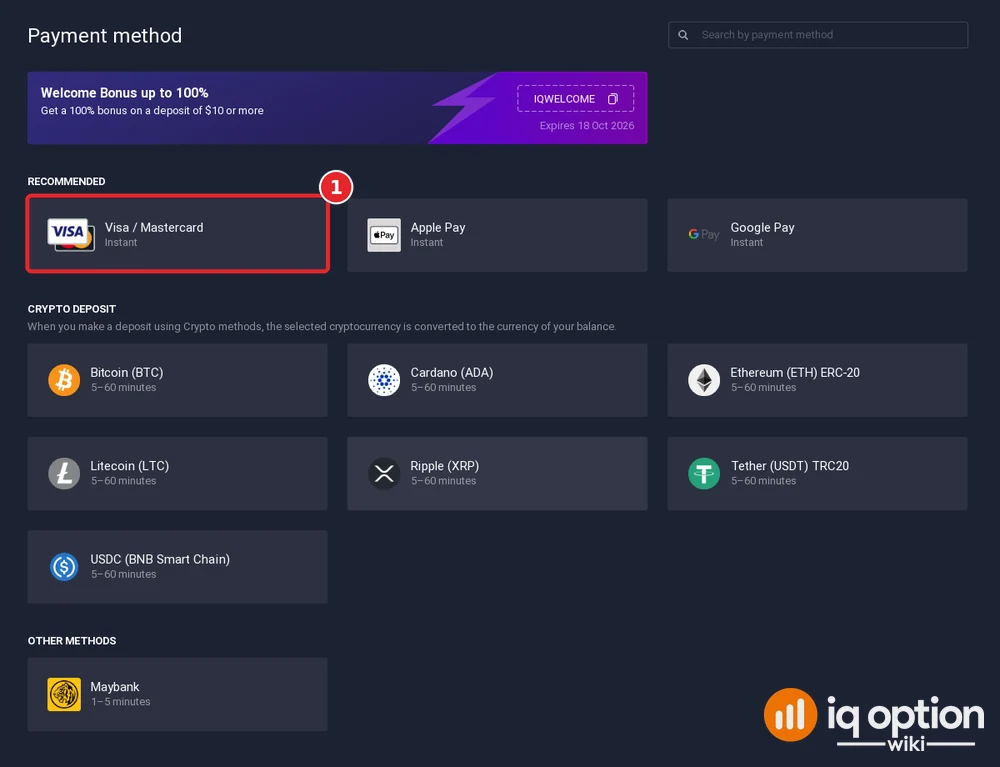The height and width of the screenshot is (767, 1000).
Task: Click the orange Bitcoin coin icon
Action: pyautogui.click(x=64, y=380)
